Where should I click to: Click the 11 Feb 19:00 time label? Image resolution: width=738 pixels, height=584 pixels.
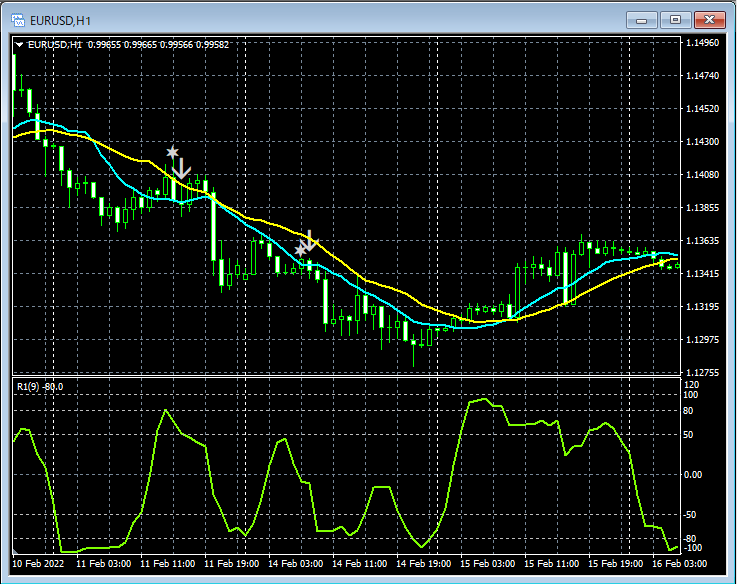click(x=232, y=564)
